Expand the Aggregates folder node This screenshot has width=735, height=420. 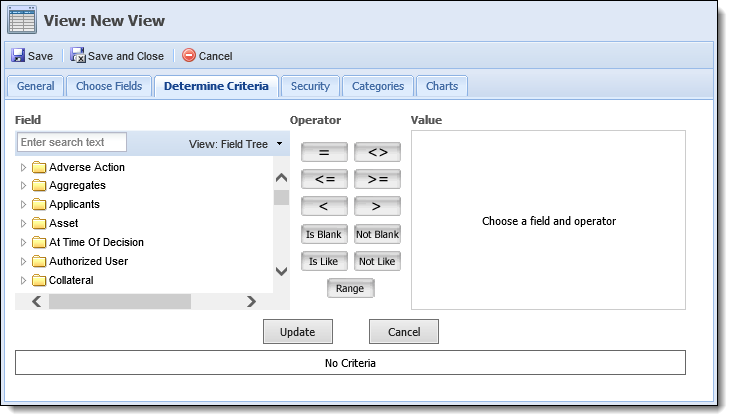23,186
